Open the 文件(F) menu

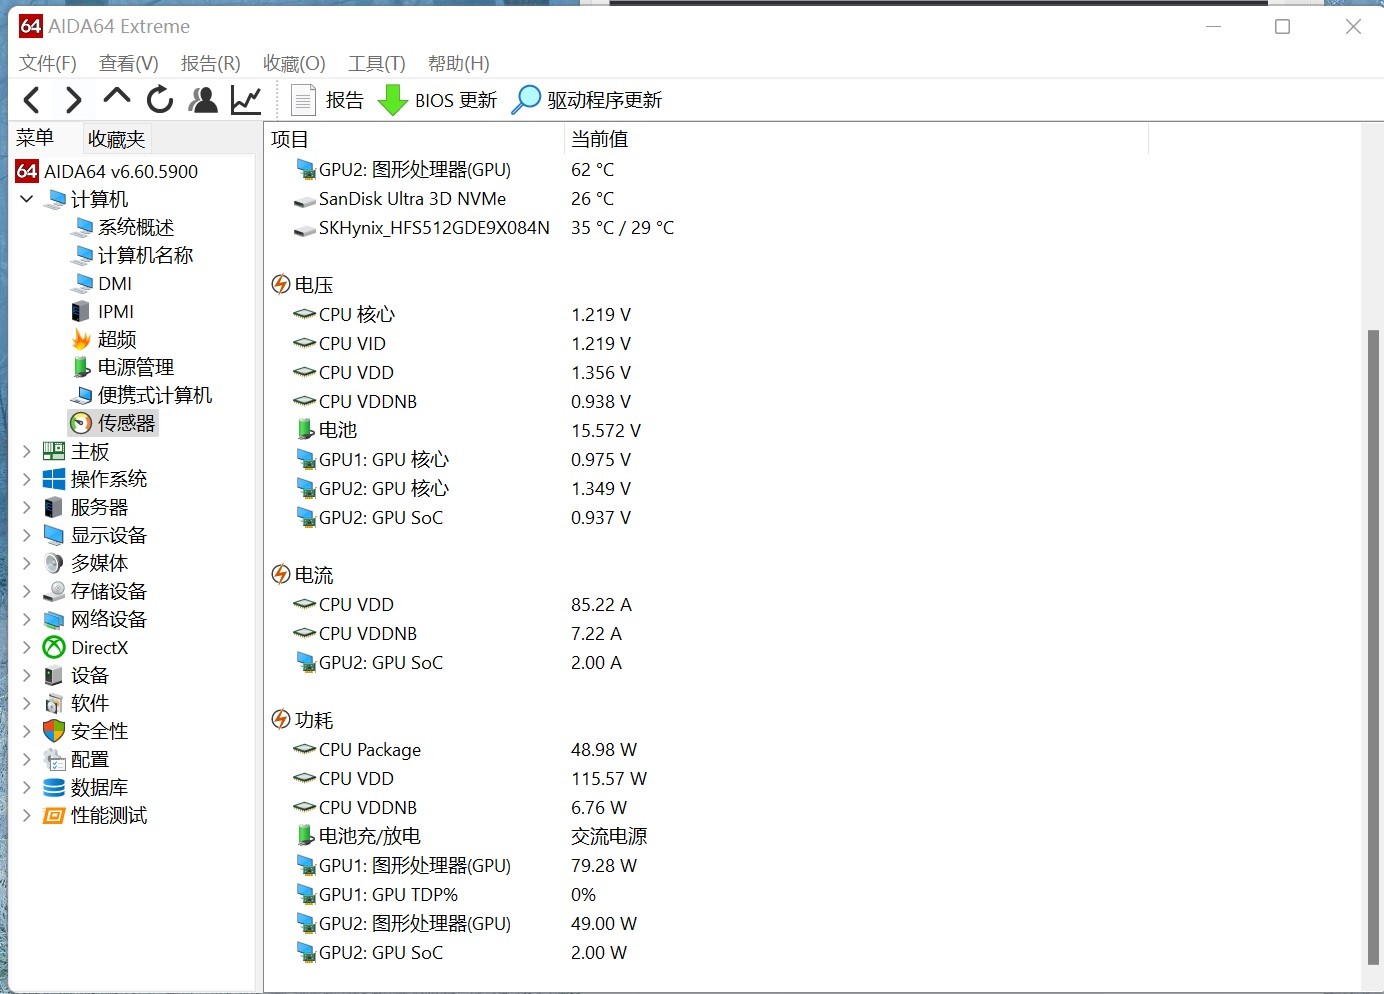(x=48, y=63)
